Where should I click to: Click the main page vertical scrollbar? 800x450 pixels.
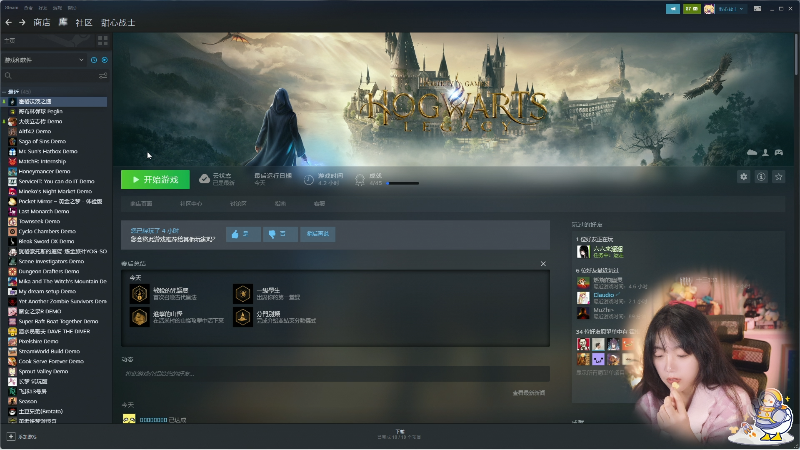796,54
